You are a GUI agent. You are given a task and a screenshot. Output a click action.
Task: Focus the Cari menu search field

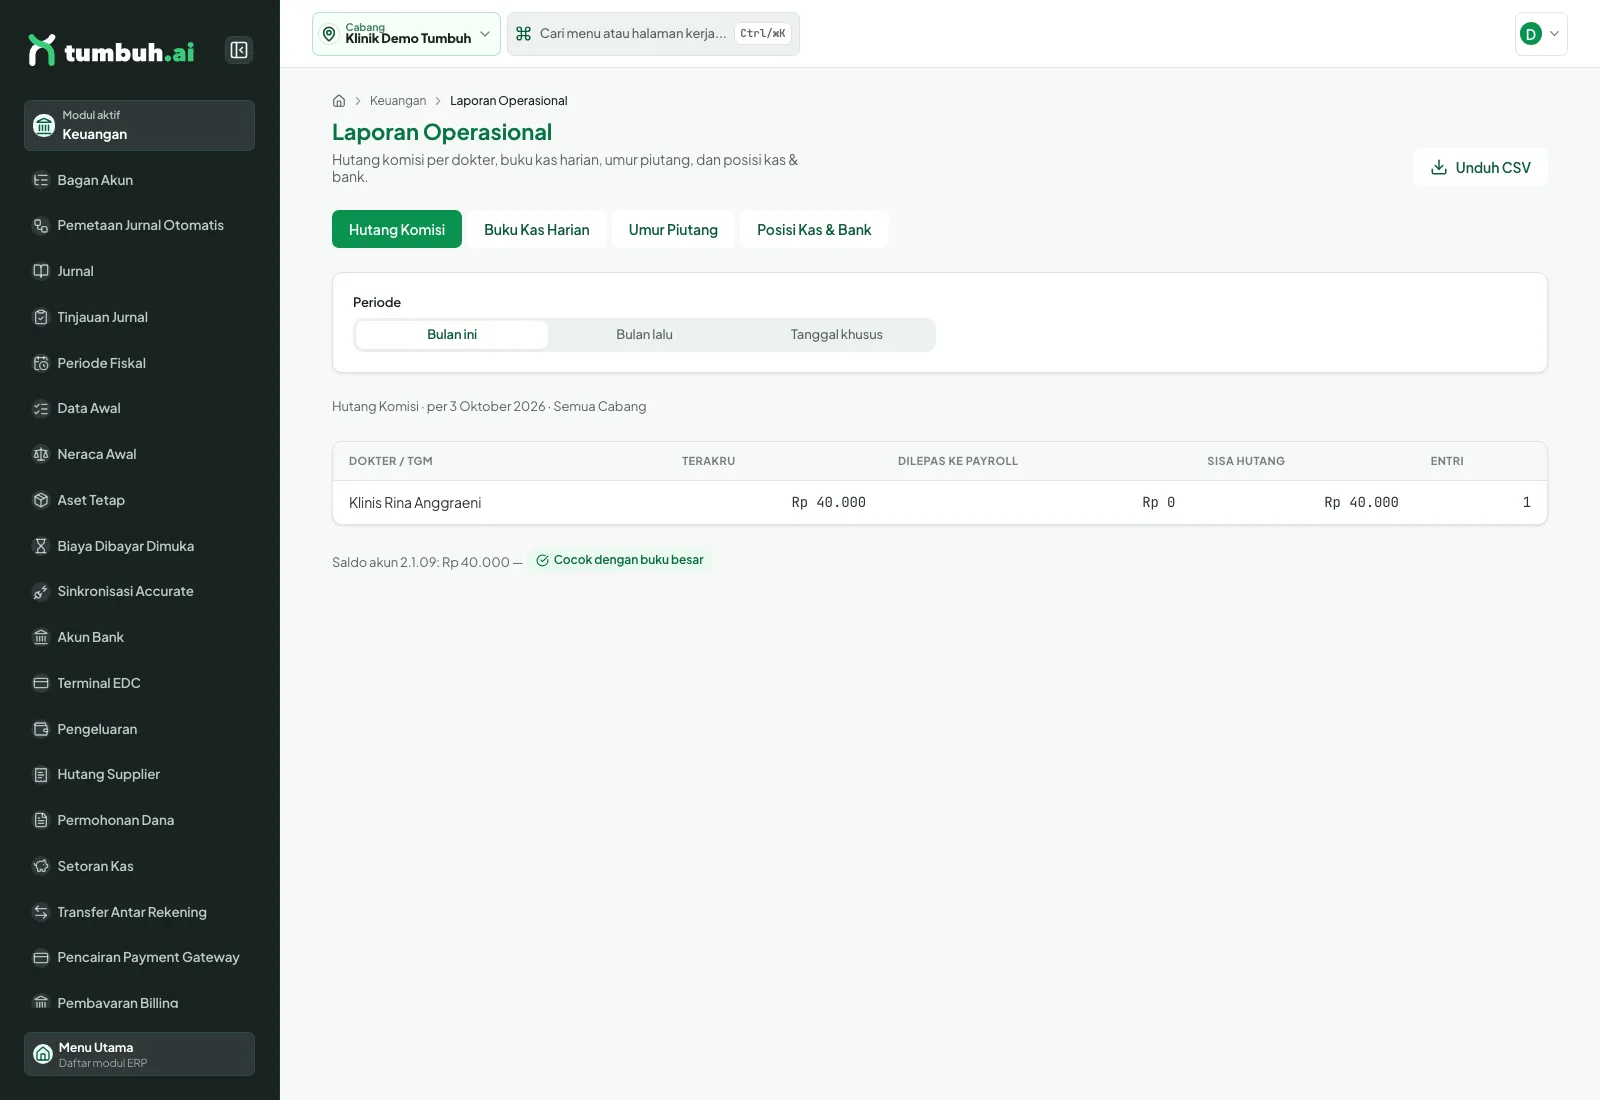pyautogui.click(x=653, y=34)
